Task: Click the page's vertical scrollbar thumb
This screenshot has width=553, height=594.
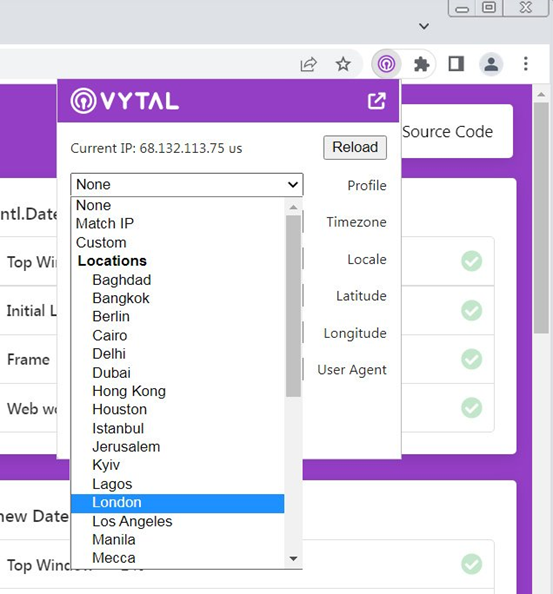Action: [541, 218]
